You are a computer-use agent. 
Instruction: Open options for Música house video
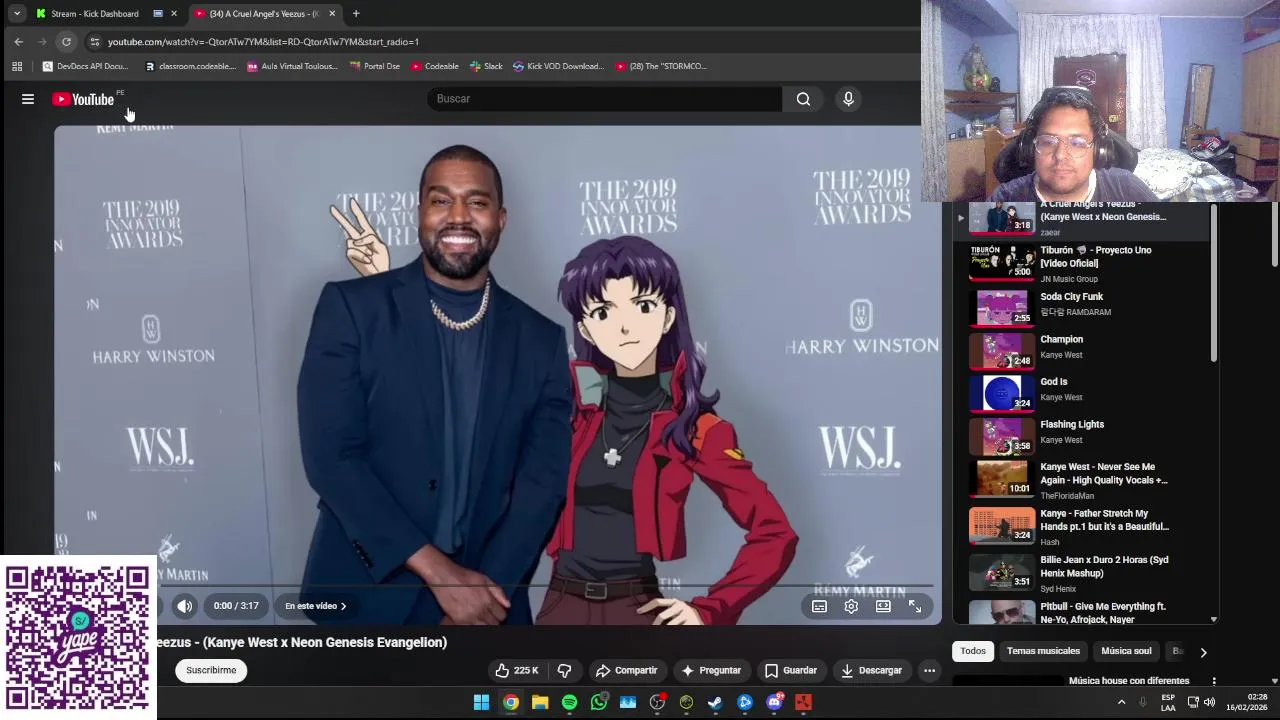(1214, 681)
